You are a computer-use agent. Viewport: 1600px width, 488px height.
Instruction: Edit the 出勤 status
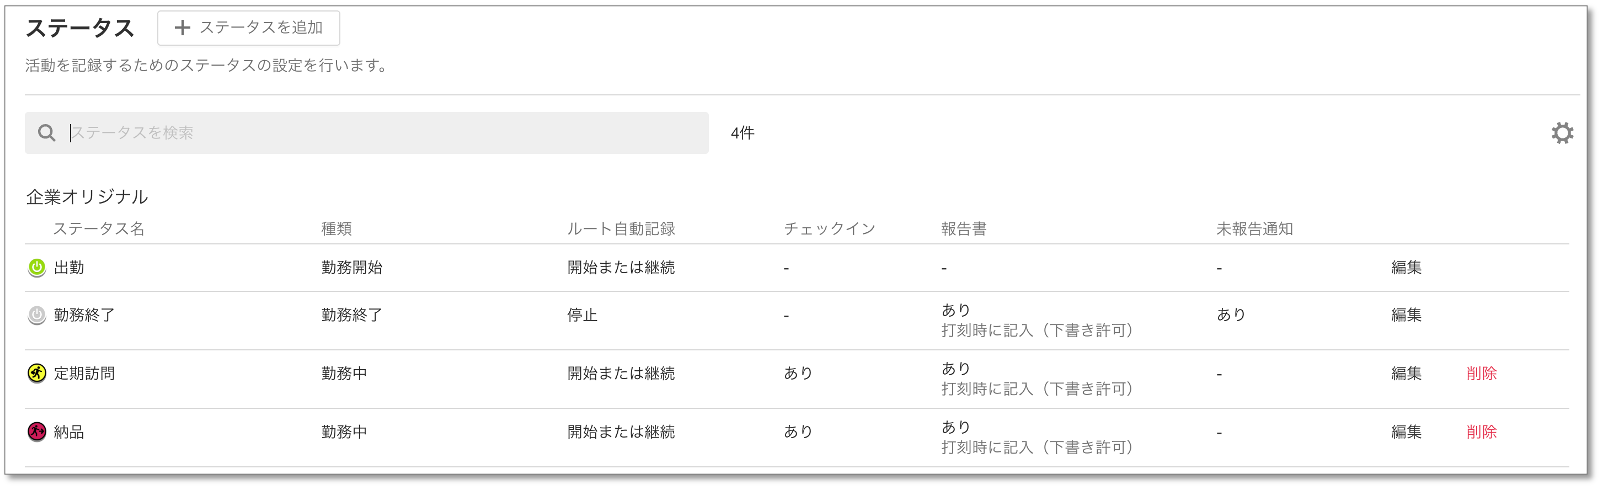pos(1406,268)
